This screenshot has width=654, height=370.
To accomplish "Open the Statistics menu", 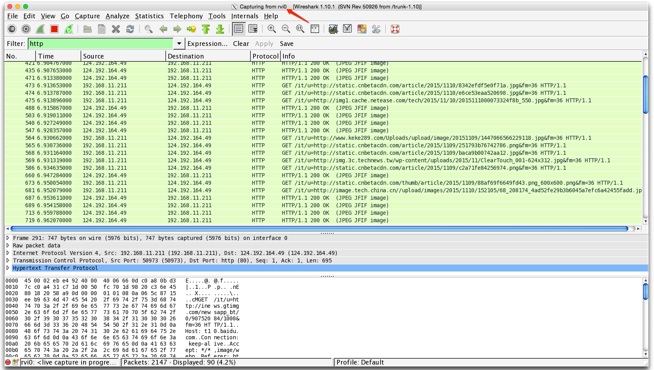I will coord(149,16).
